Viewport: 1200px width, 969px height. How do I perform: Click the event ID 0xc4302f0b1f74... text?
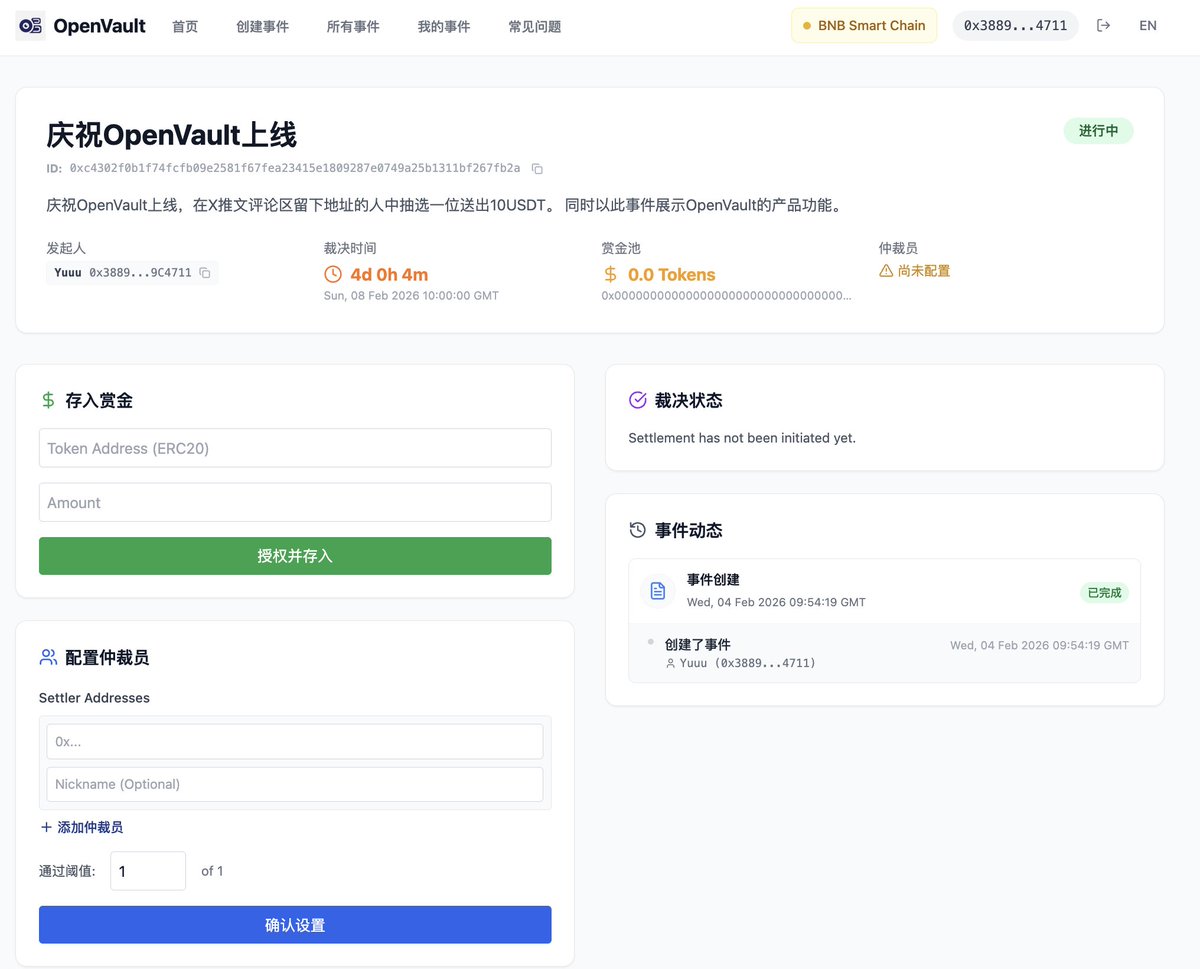click(x=295, y=169)
